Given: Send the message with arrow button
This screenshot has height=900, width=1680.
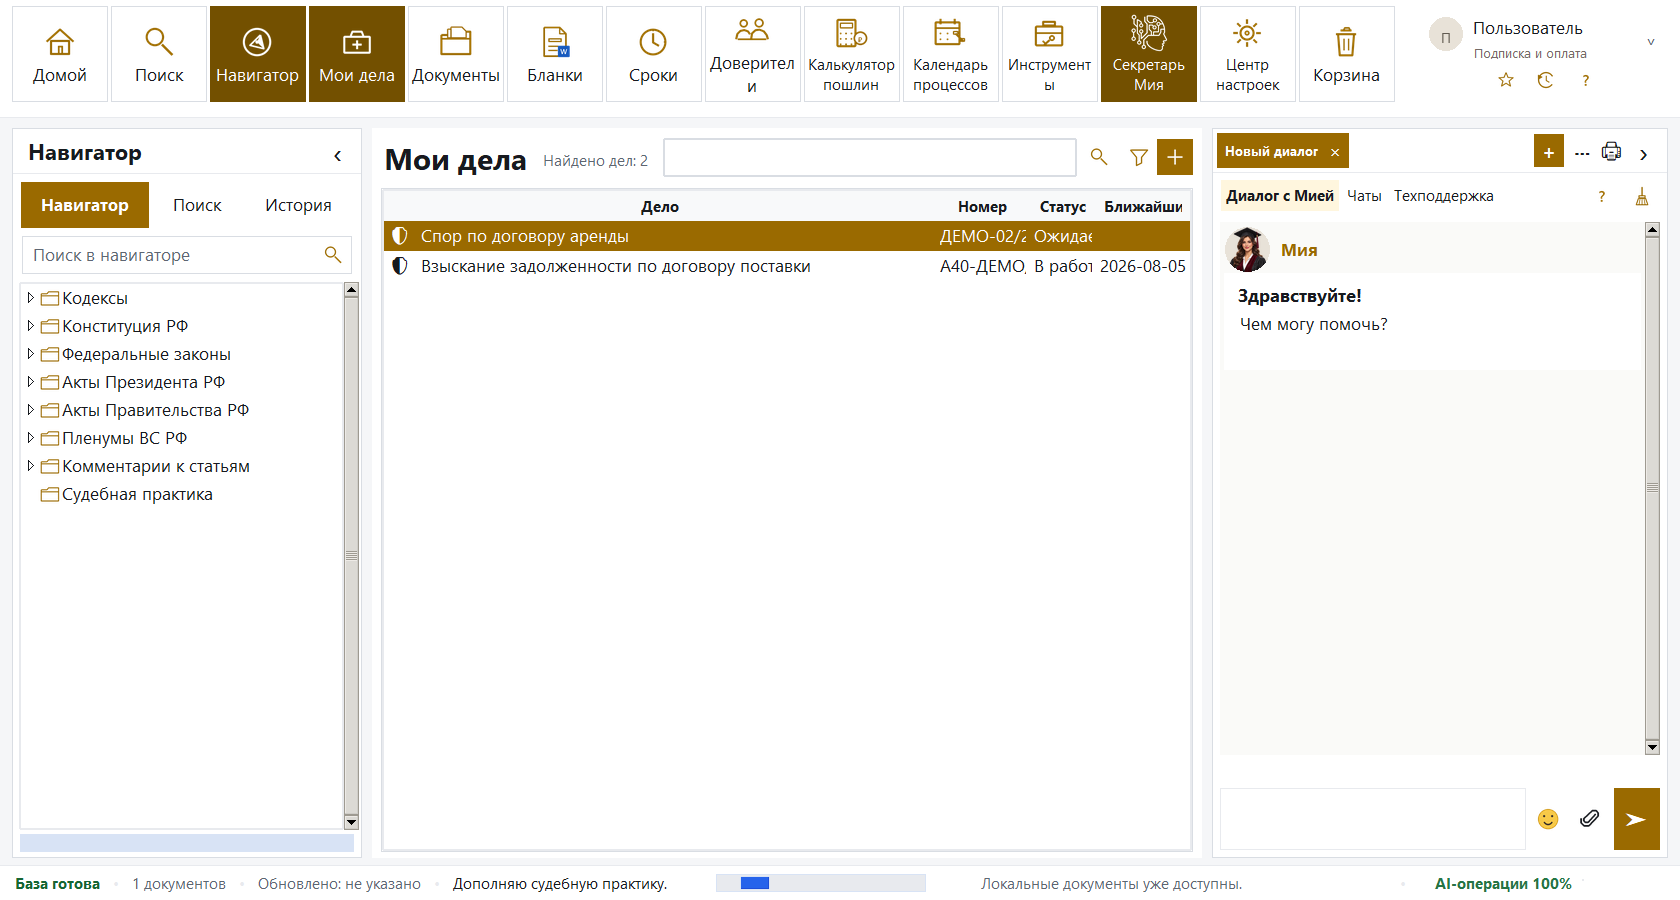Looking at the screenshot, I should click(1636, 819).
